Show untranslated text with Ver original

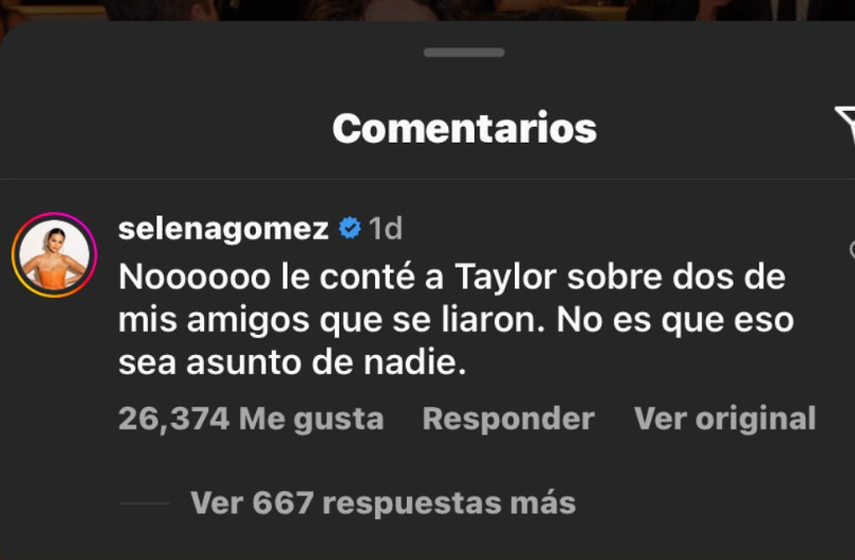[x=725, y=419]
